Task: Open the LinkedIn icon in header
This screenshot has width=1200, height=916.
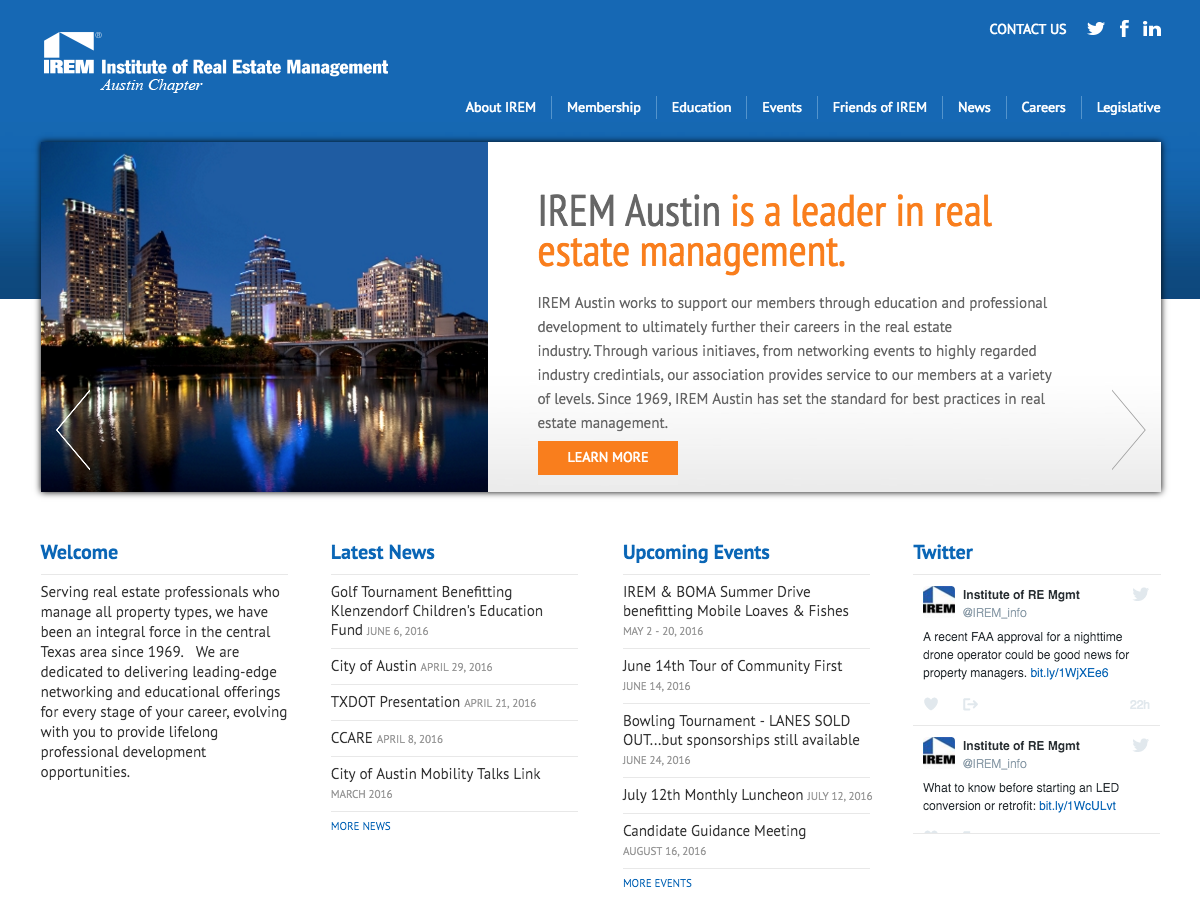Action: 1152,29
